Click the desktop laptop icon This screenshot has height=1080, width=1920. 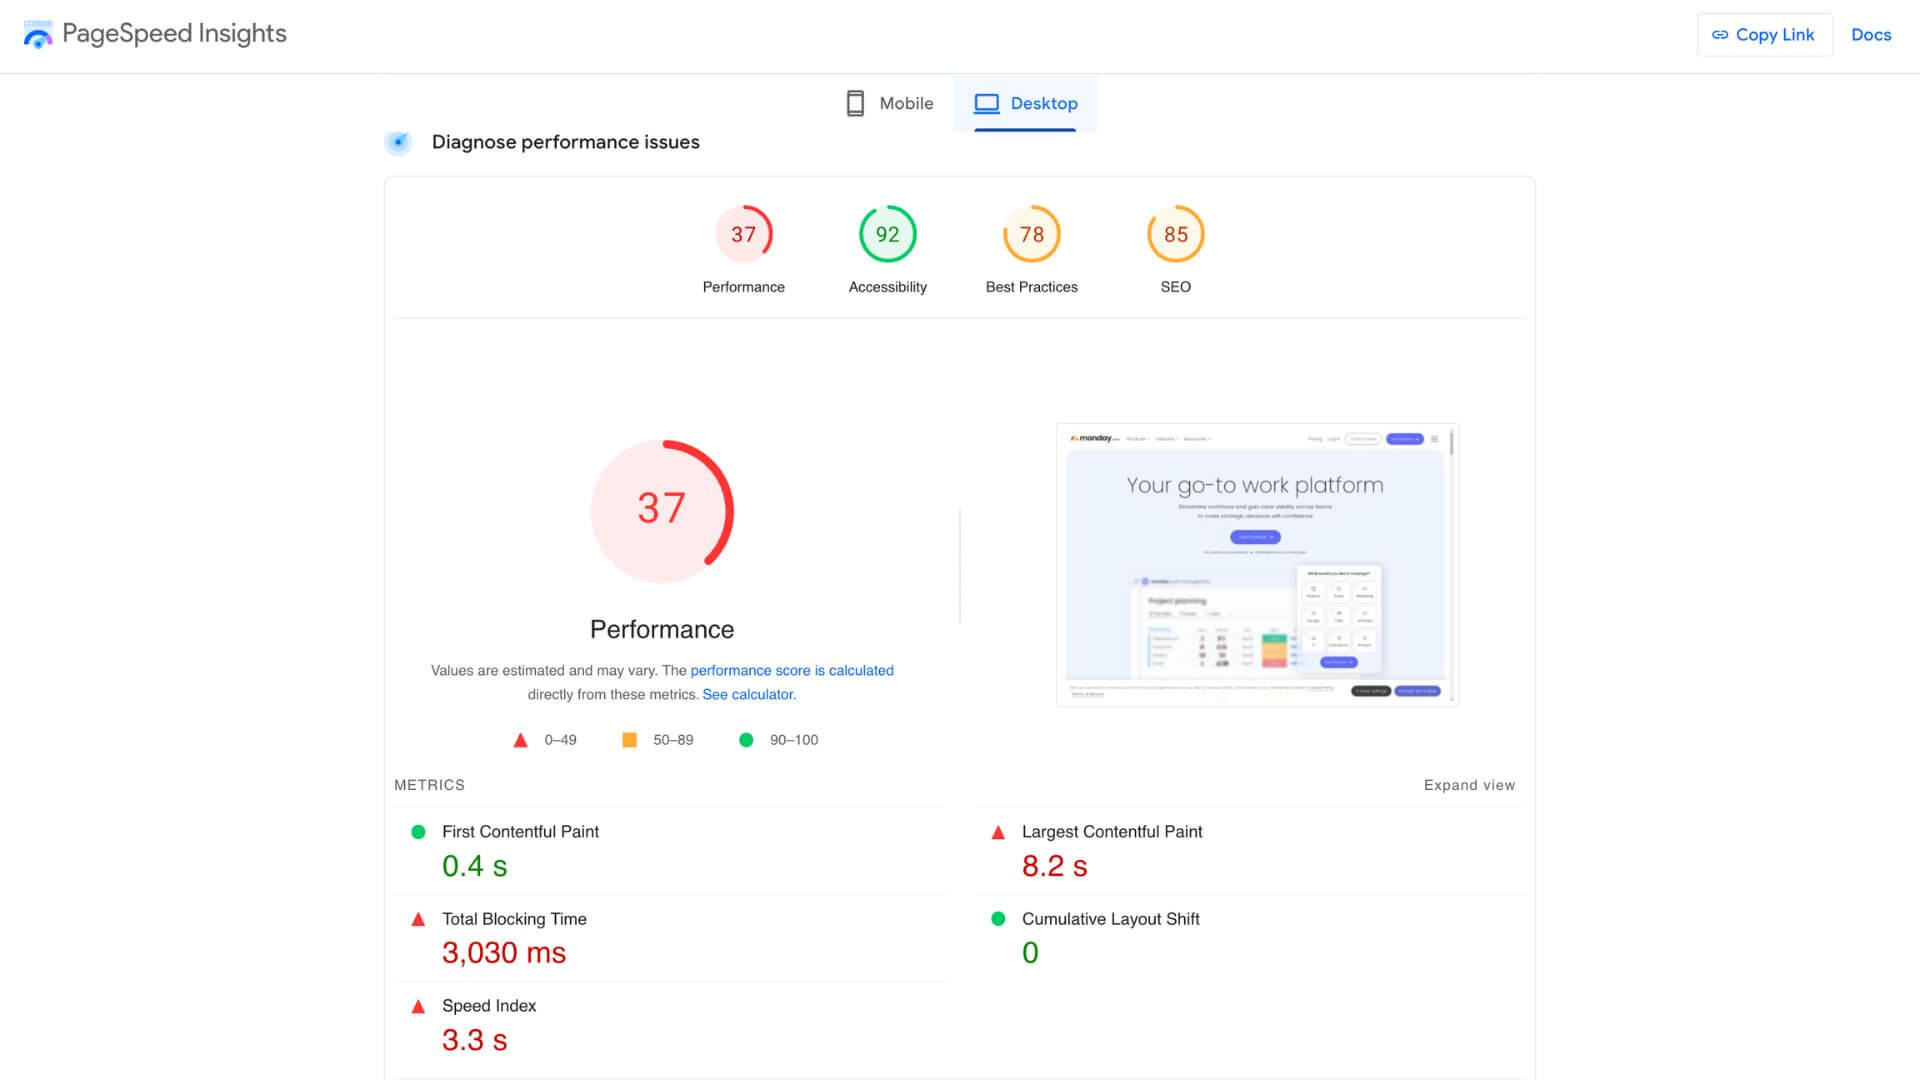click(987, 103)
